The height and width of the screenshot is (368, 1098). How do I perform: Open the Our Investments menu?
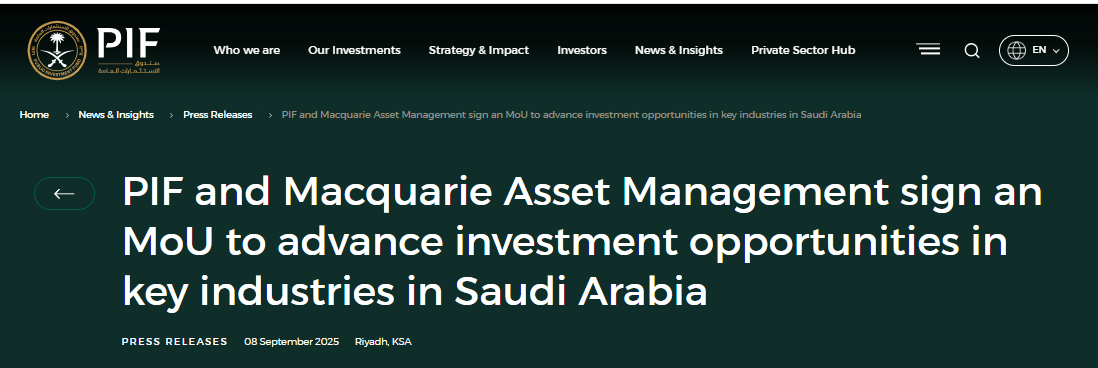[354, 50]
